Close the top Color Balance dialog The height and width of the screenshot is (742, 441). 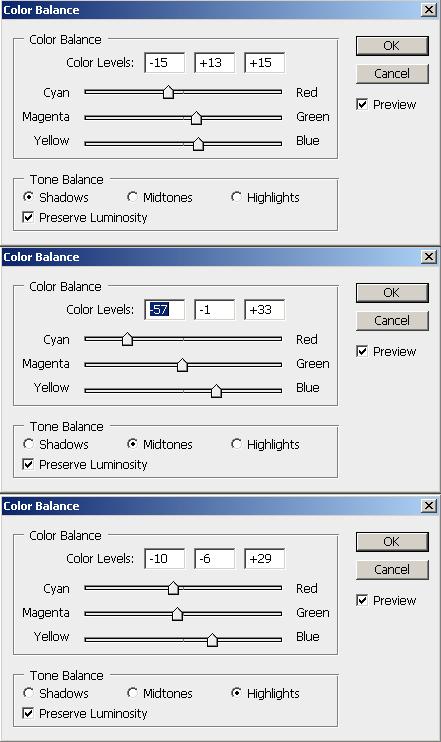[x=429, y=10]
